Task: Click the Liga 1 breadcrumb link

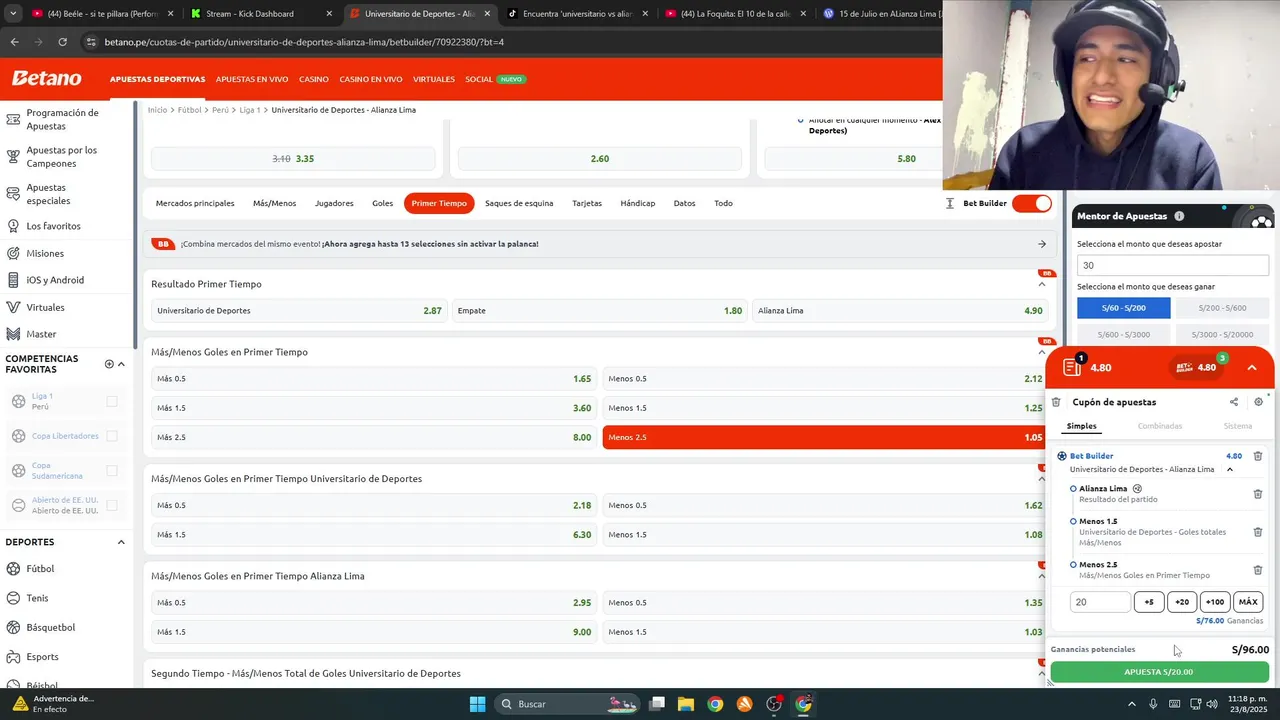Action: [x=250, y=110]
